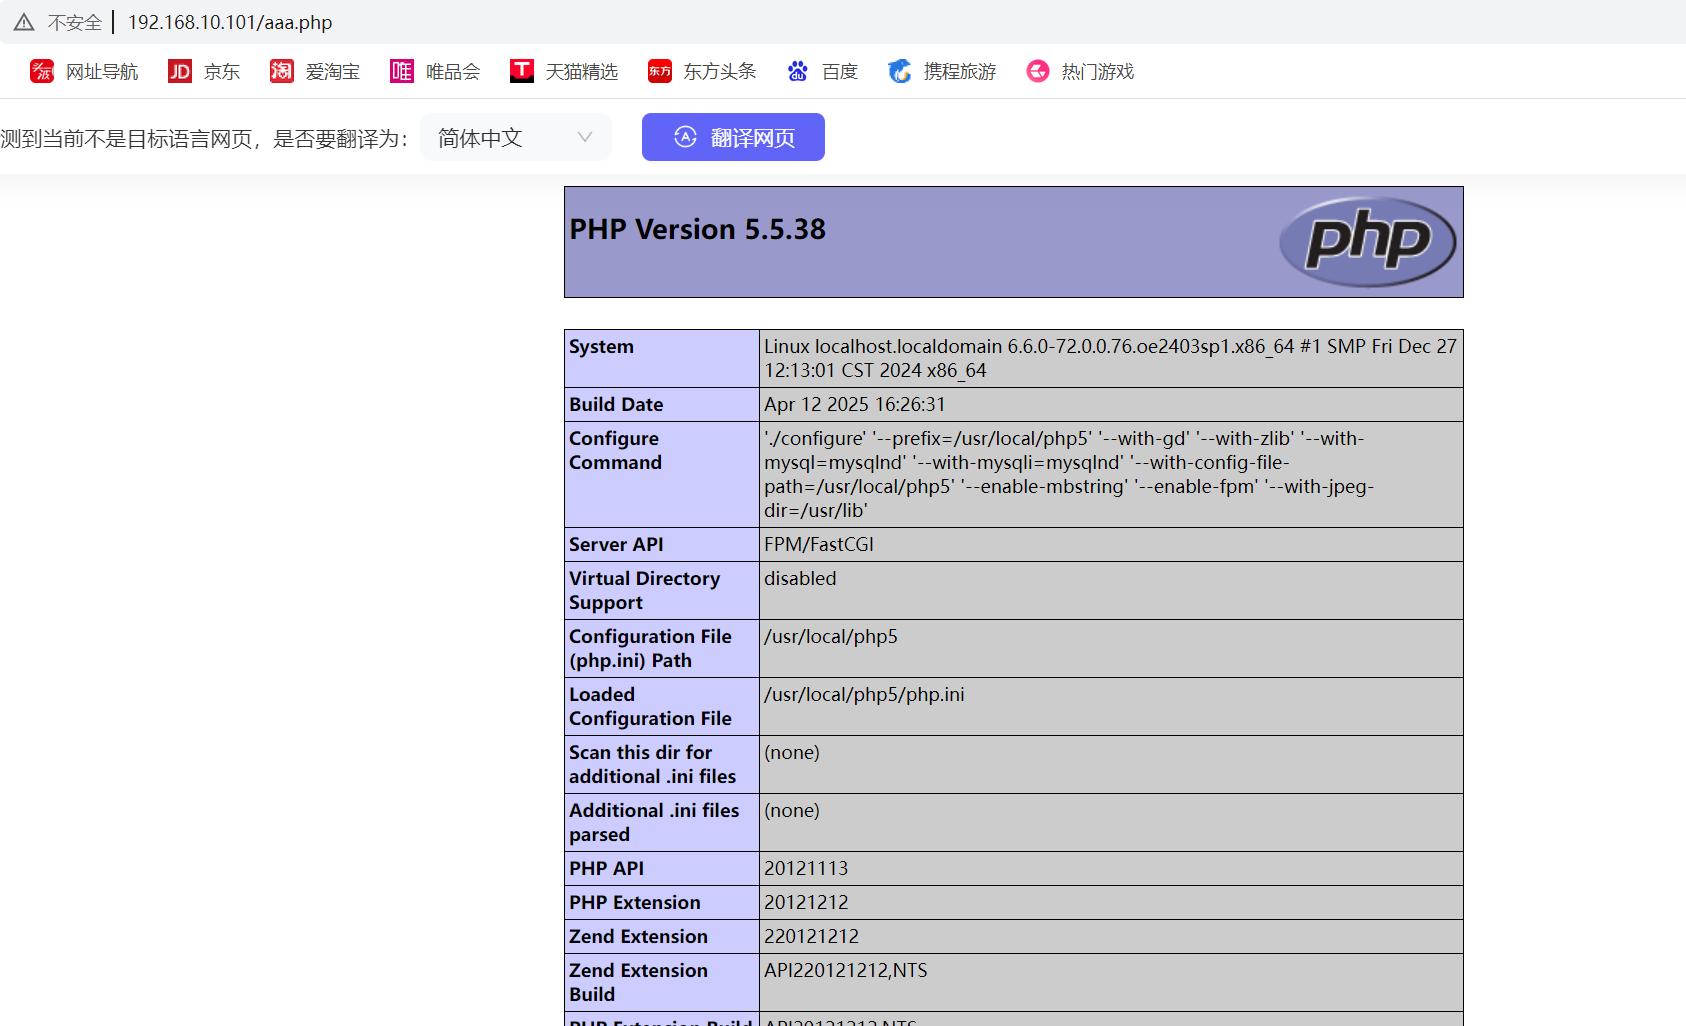Click the Zend Extension Build label
This screenshot has width=1686, height=1026.
638,982
